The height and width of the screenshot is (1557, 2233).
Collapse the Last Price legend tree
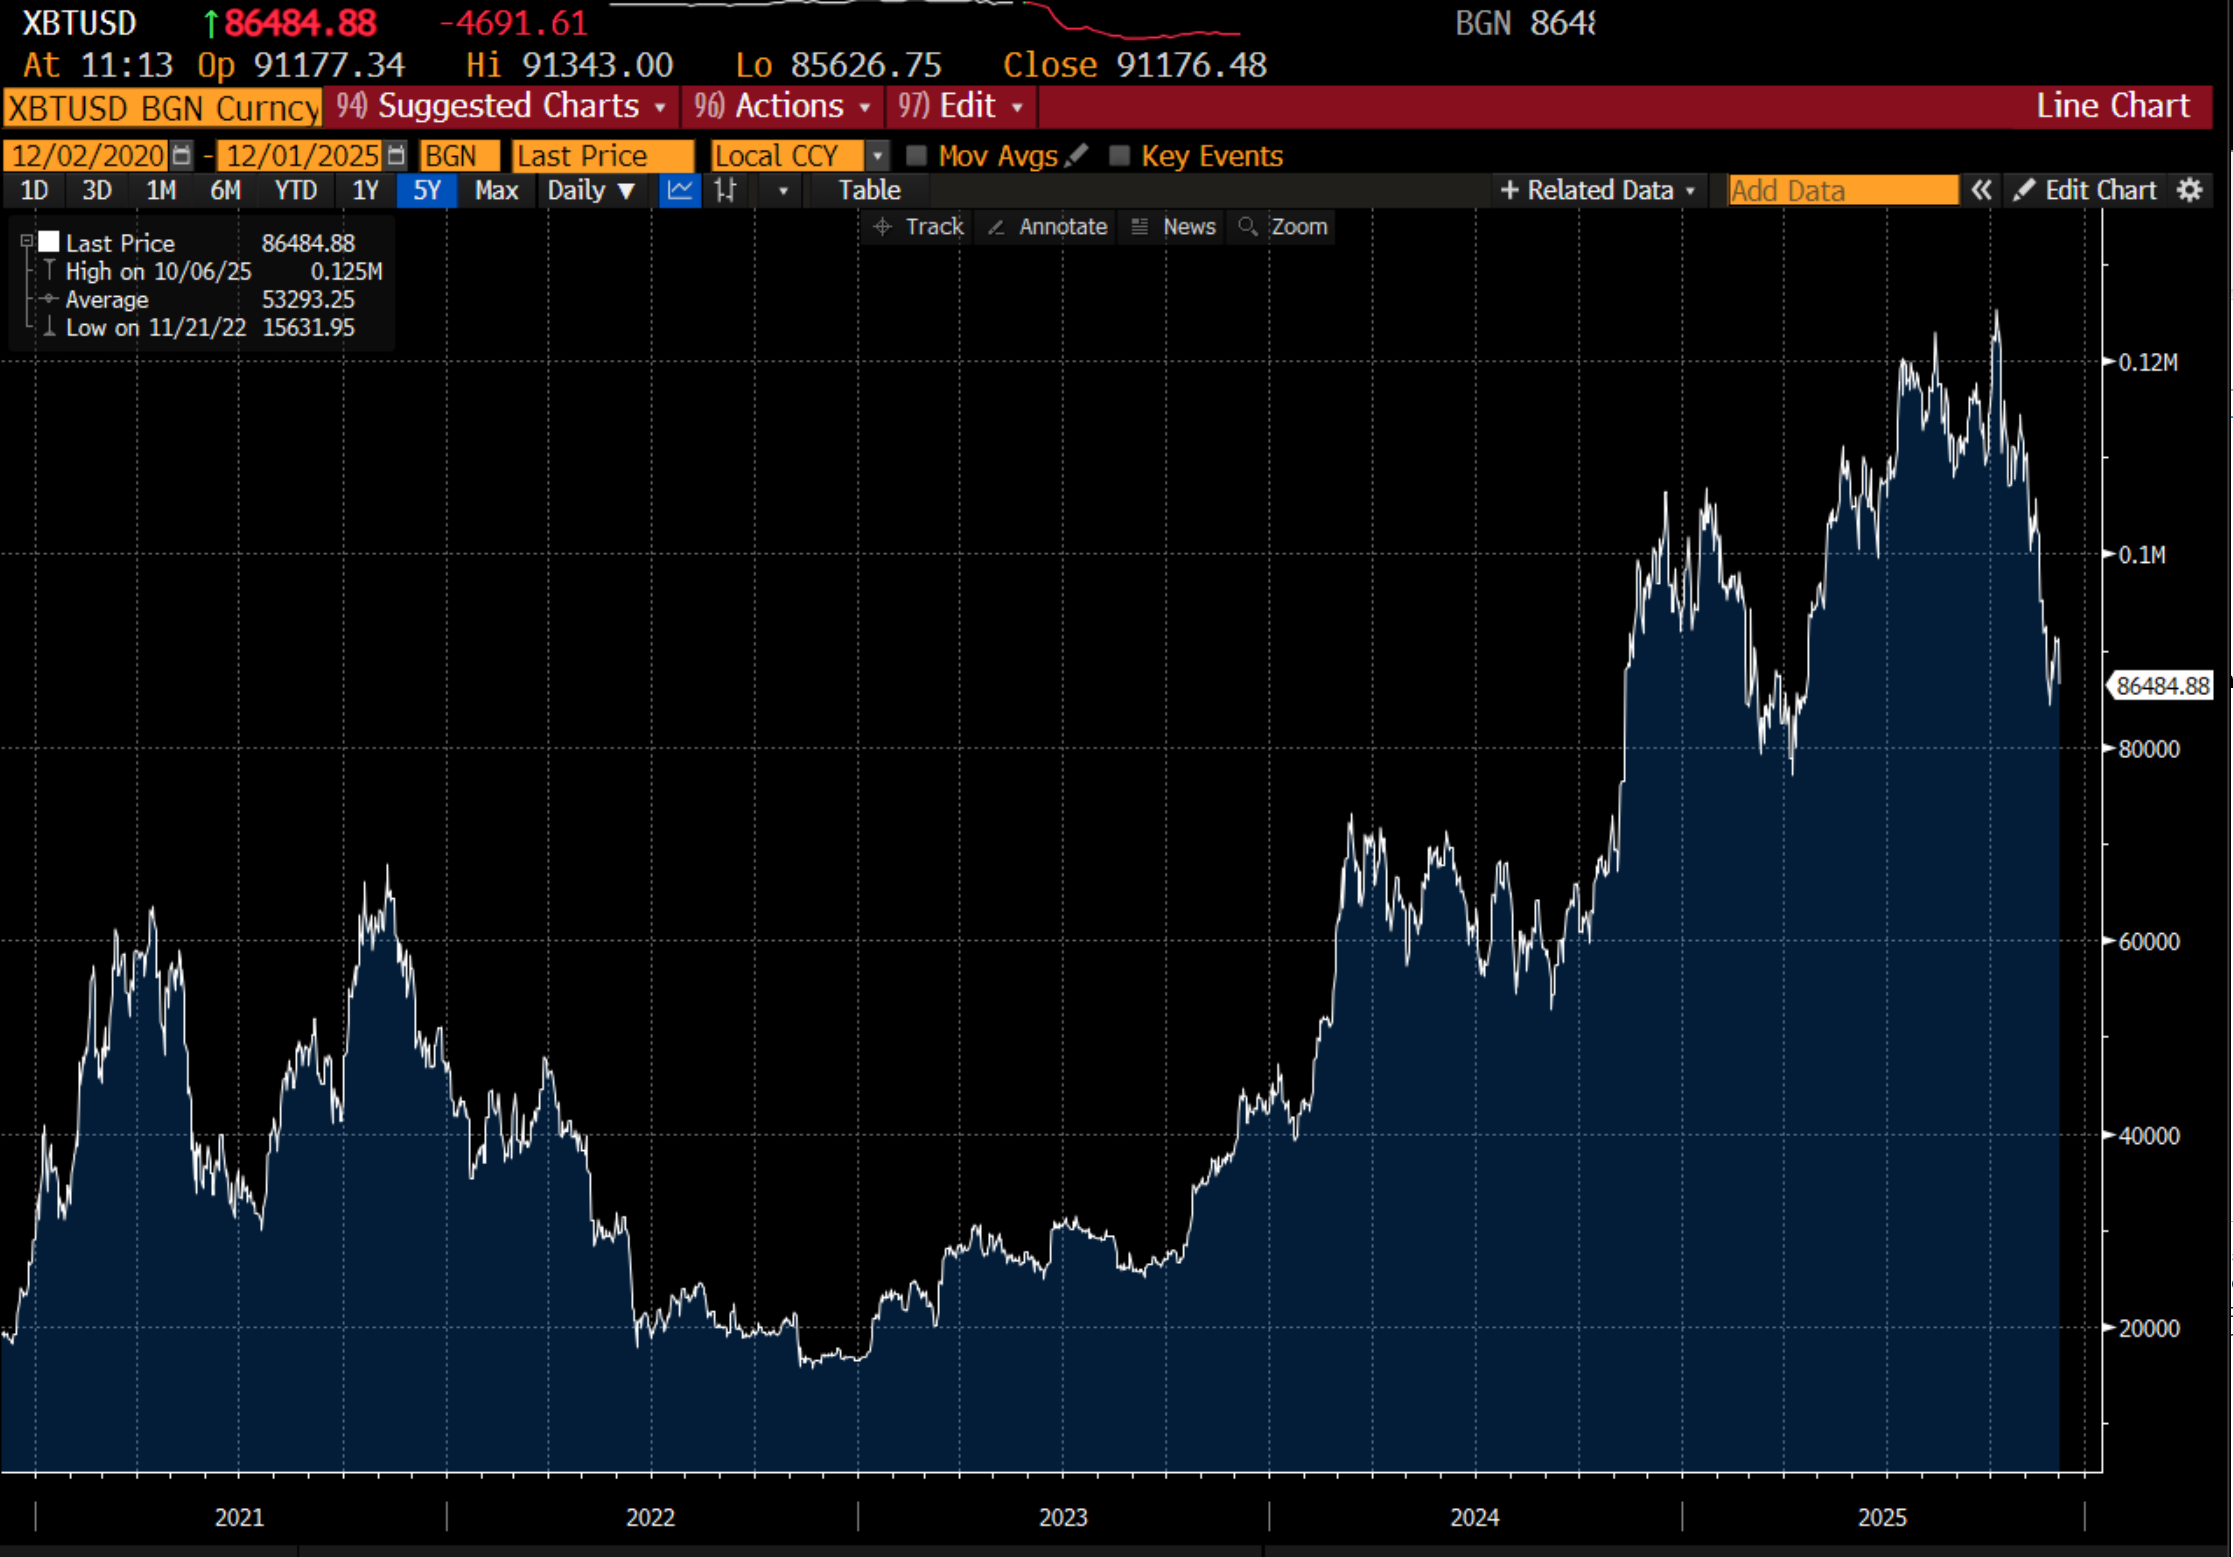click(27, 241)
